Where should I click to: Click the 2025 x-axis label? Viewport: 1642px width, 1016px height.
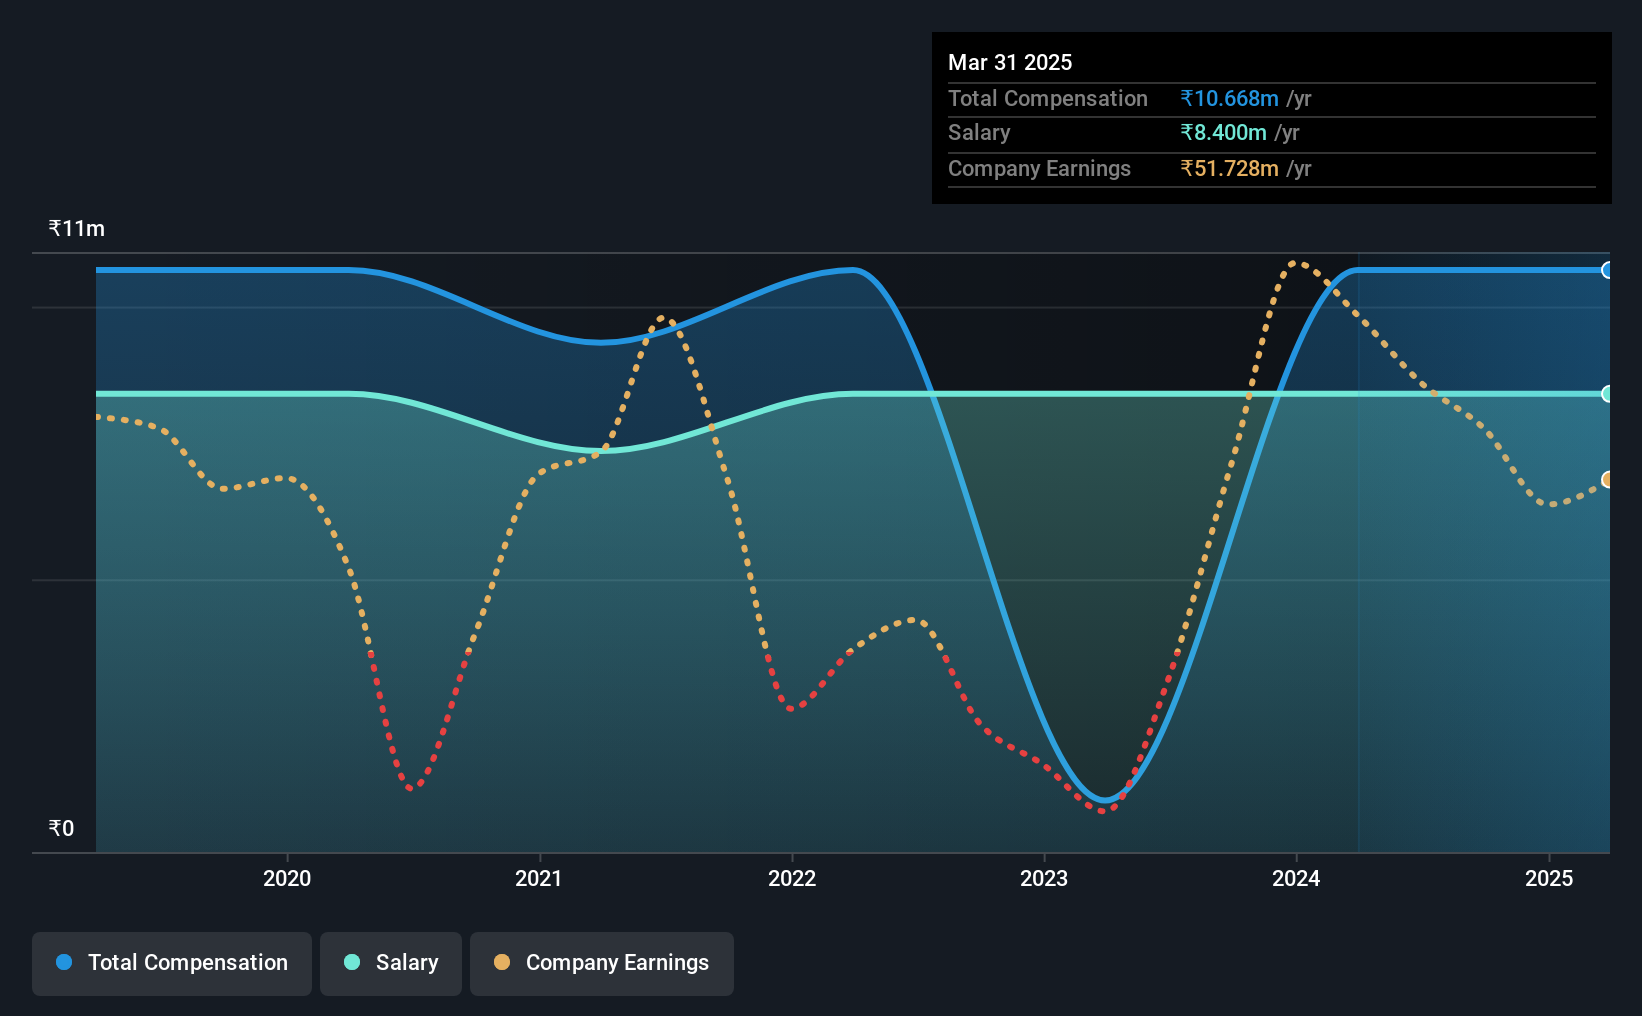point(1549,878)
